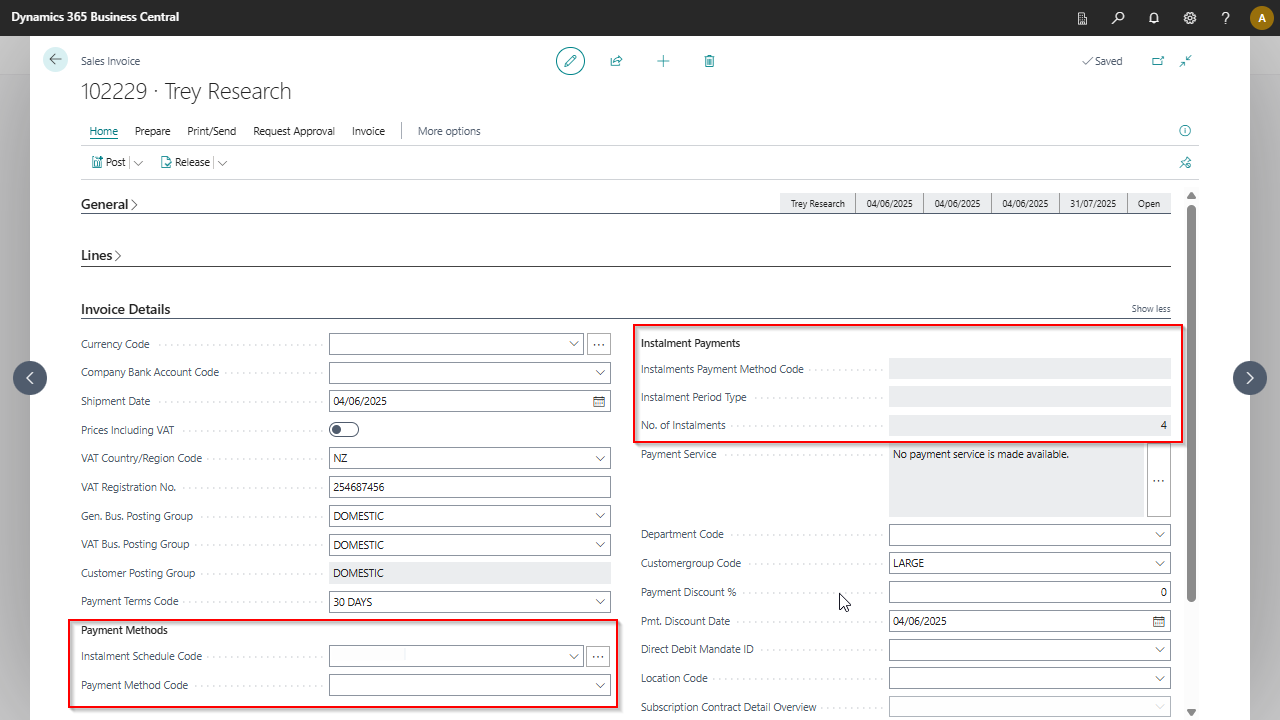Open the Print/Send menu

212,131
